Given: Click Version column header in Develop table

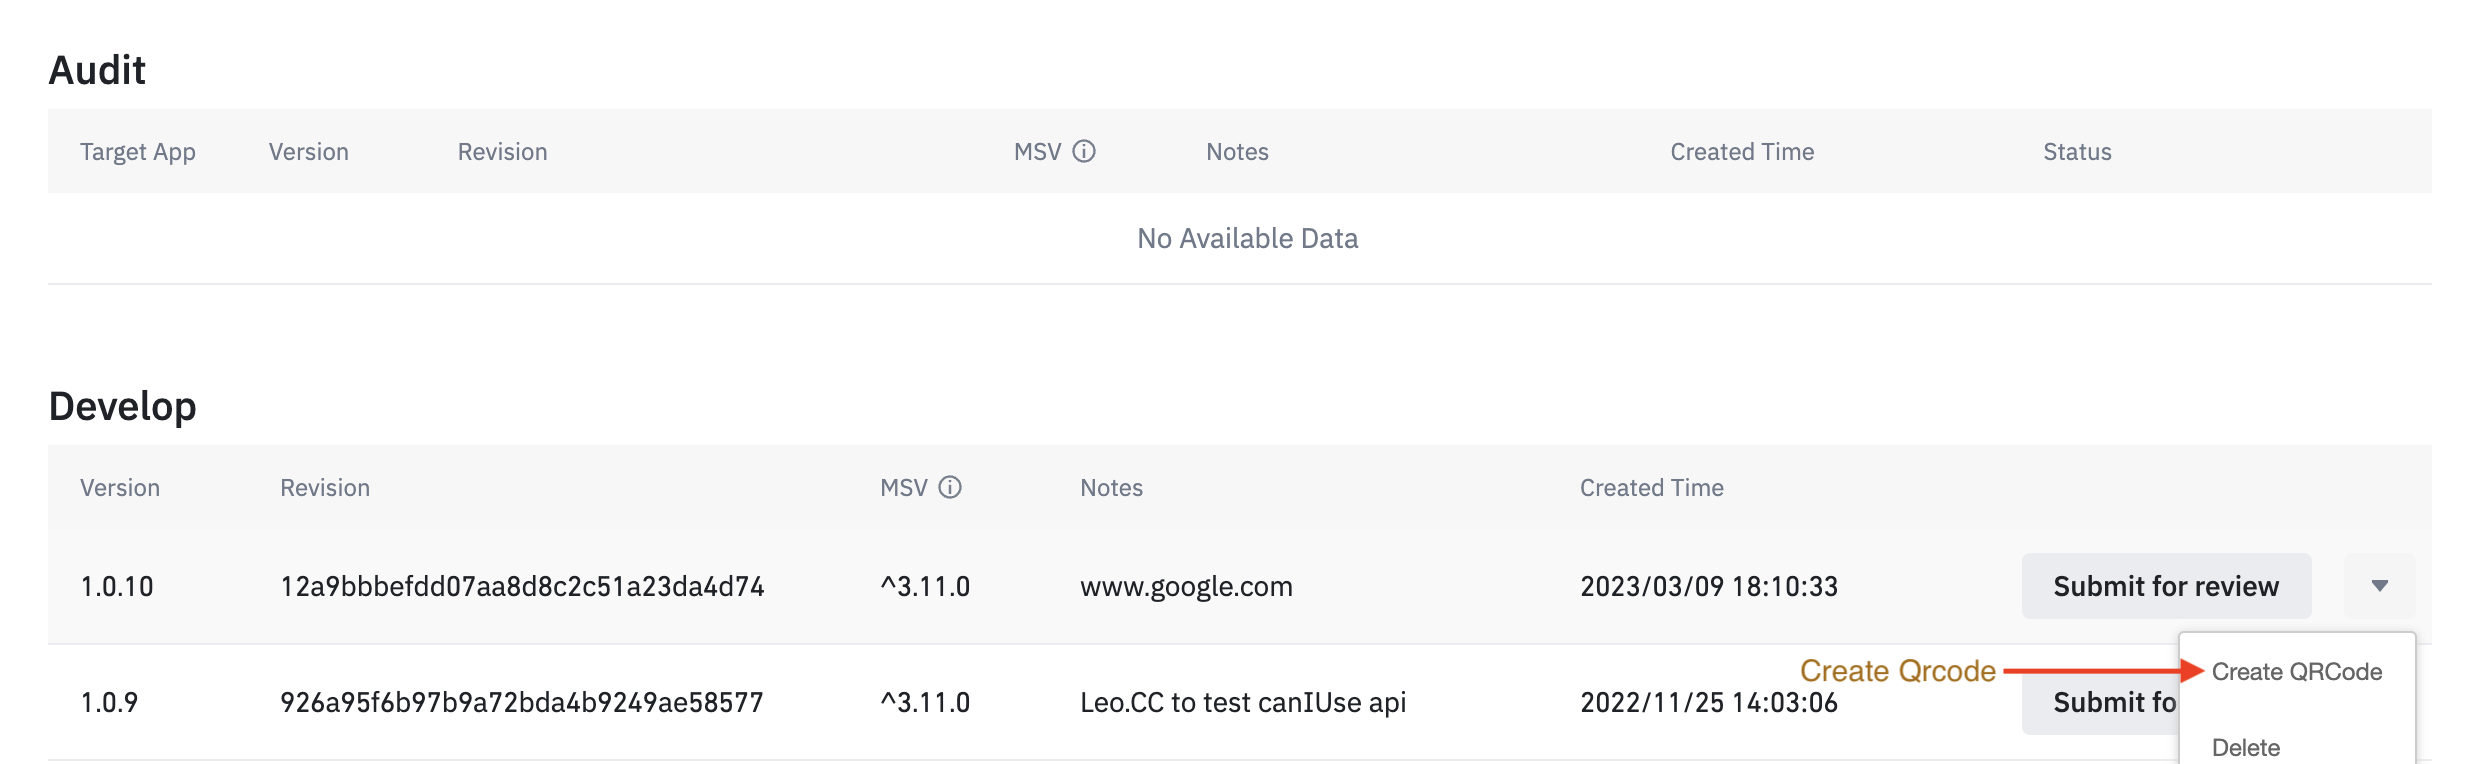Looking at the screenshot, I should coord(120,488).
